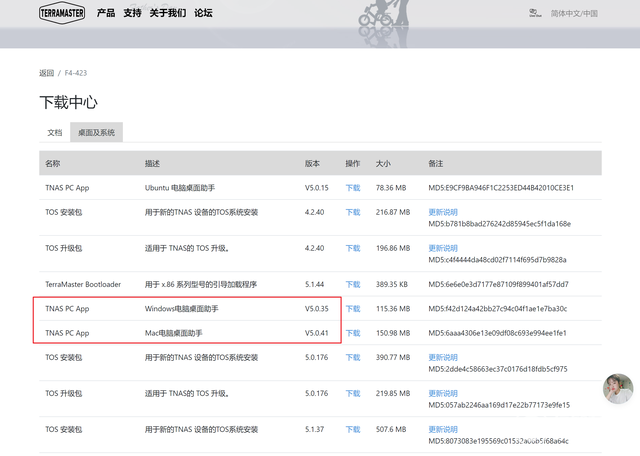
Task: Click the 78.36 MB size cell
Action: coord(391,188)
